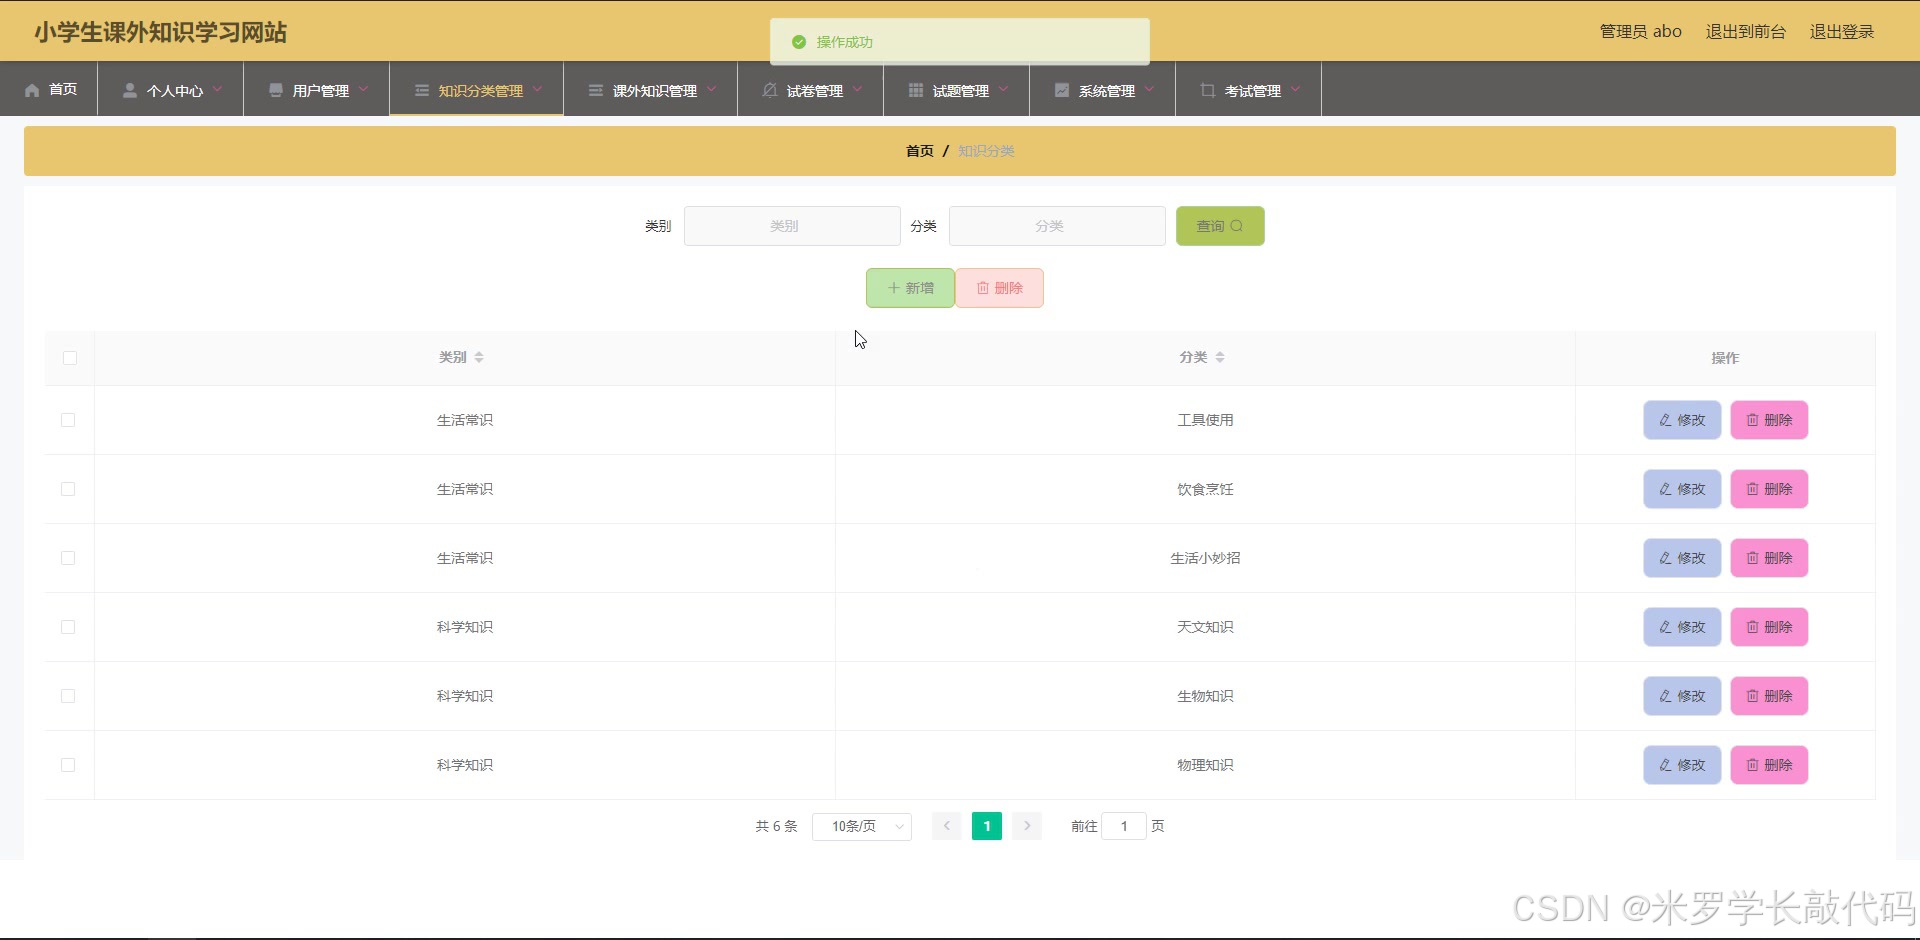Viewport: 1920px width, 940px height.
Task: Open the 考试管理 nav menu
Action: 1249,89
